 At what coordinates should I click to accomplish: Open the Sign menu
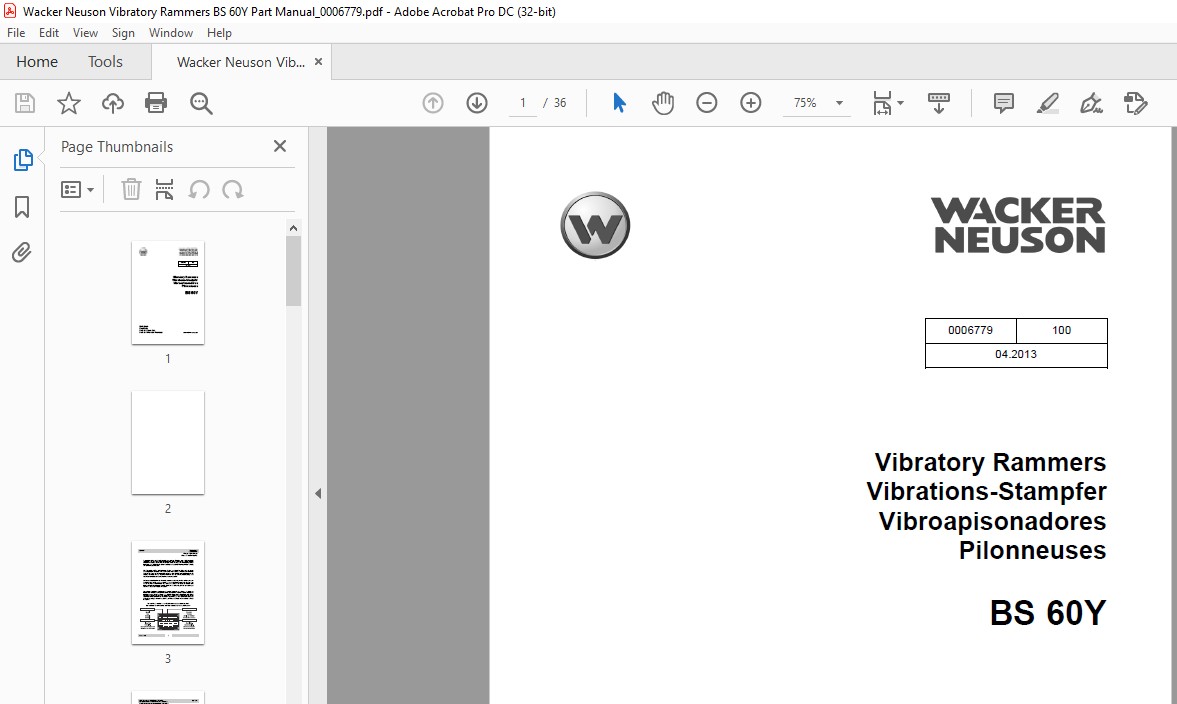tap(123, 33)
